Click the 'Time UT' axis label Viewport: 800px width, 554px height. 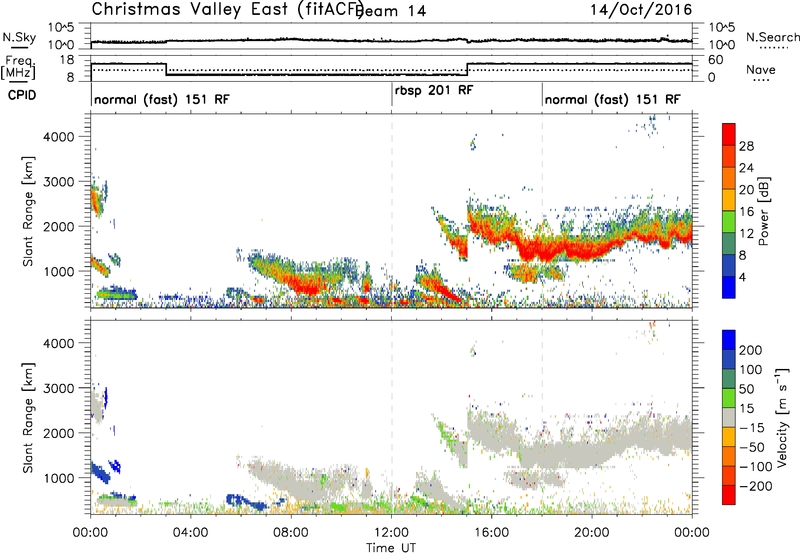click(391, 548)
